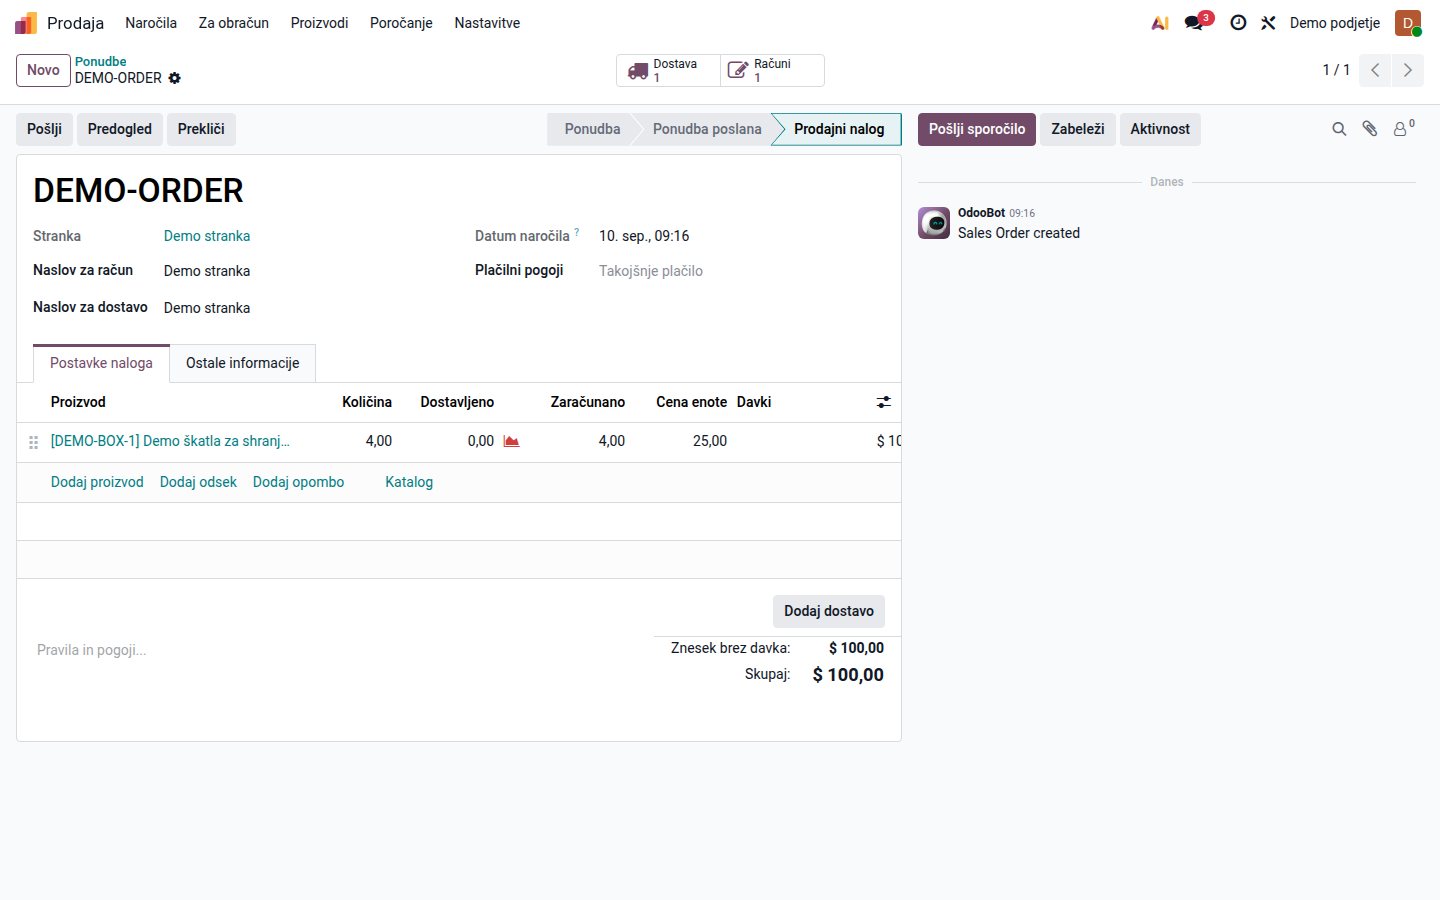Open the Nastavitve menu
This screenshot has width=1440, height=900.
point(487,23)
